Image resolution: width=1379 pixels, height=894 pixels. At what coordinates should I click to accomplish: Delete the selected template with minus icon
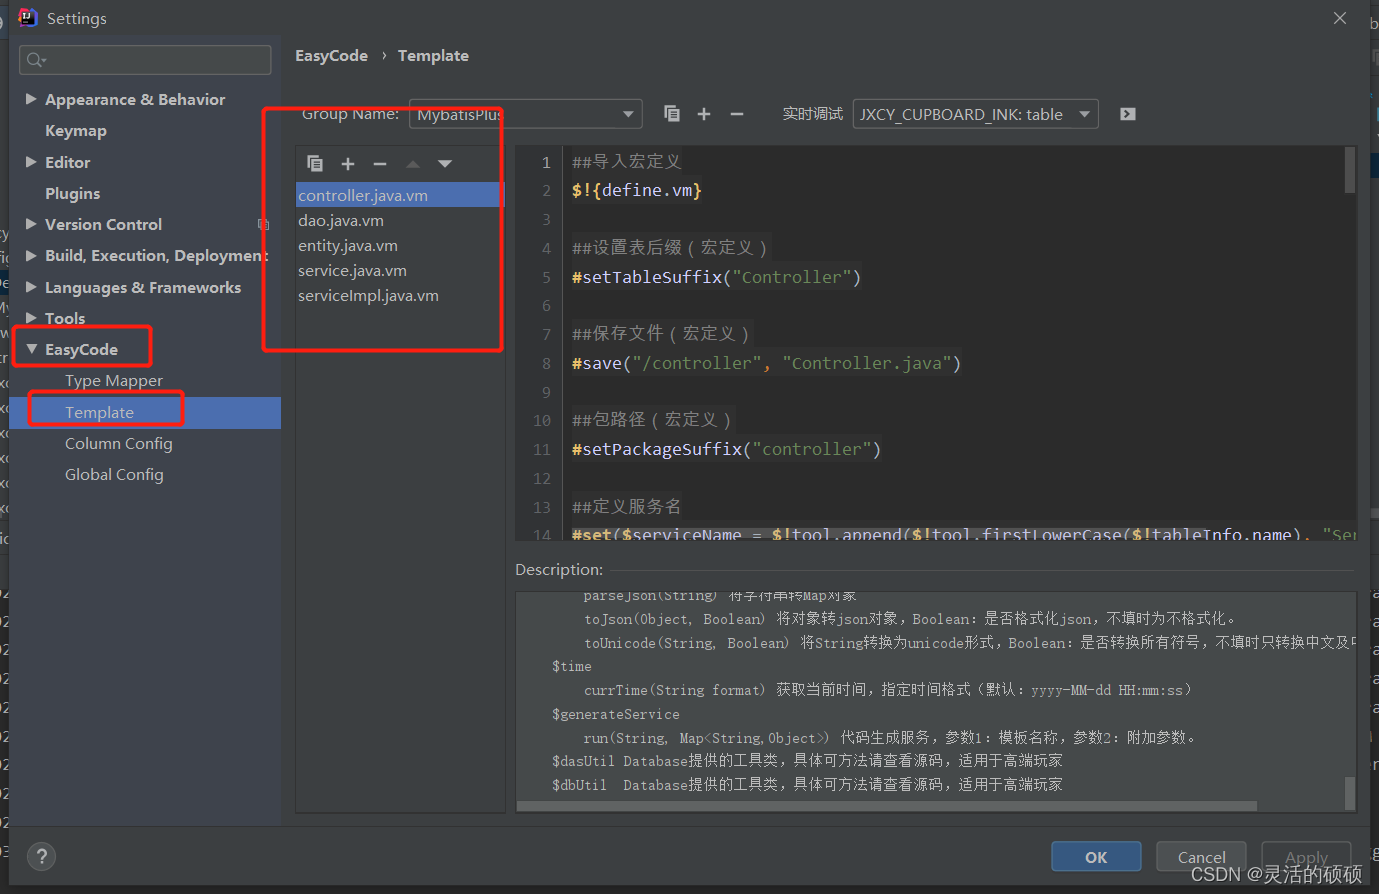(x=379, y=163)
